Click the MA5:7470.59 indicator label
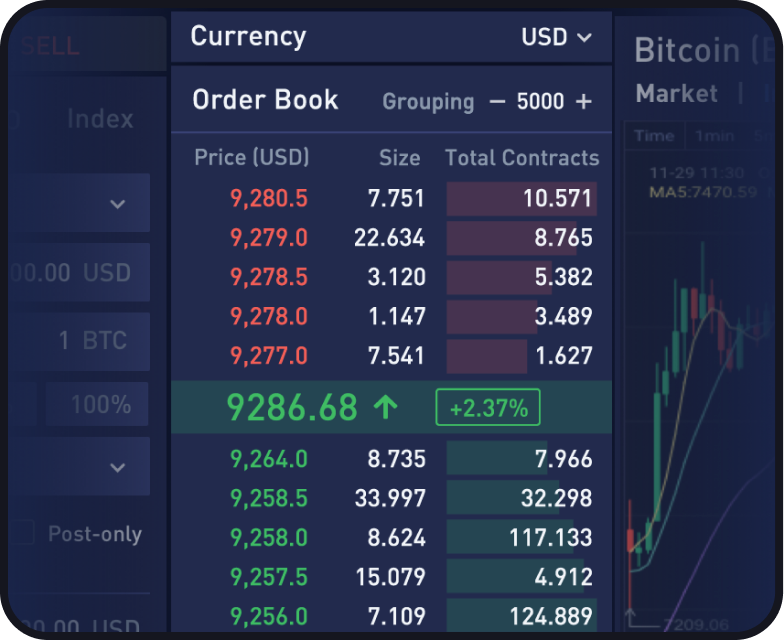The height and width of the screenshot is (640, 784). click(x=703, y=192)
